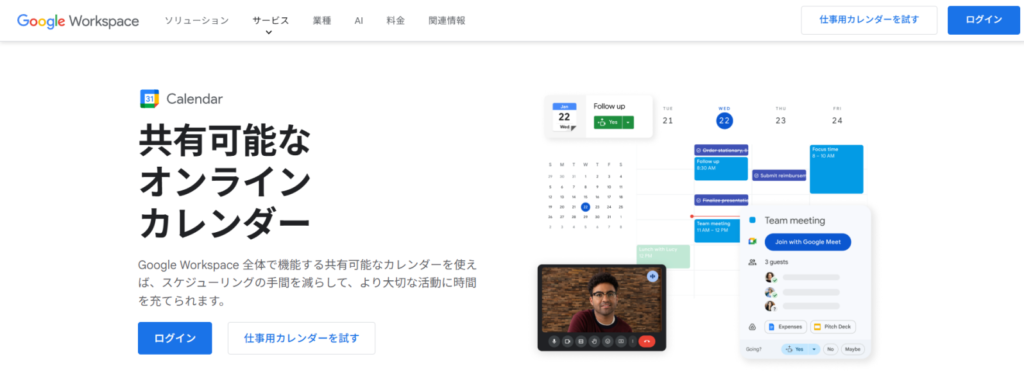Go to the AI nav item
This screenshot has width=1024, height=388.
359,21
